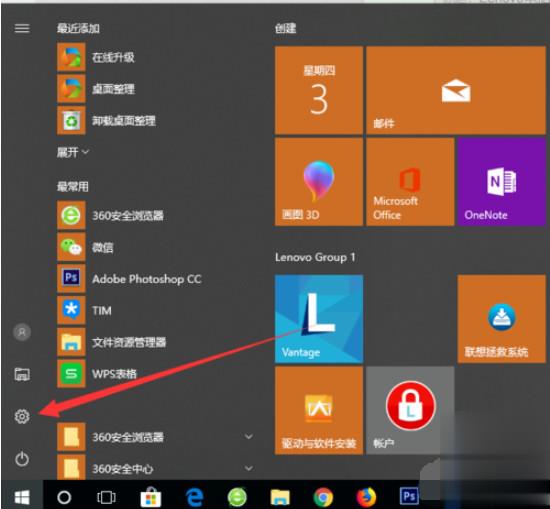
Task: Open Cortana circle on taskbar
Action: click(64, 497)
